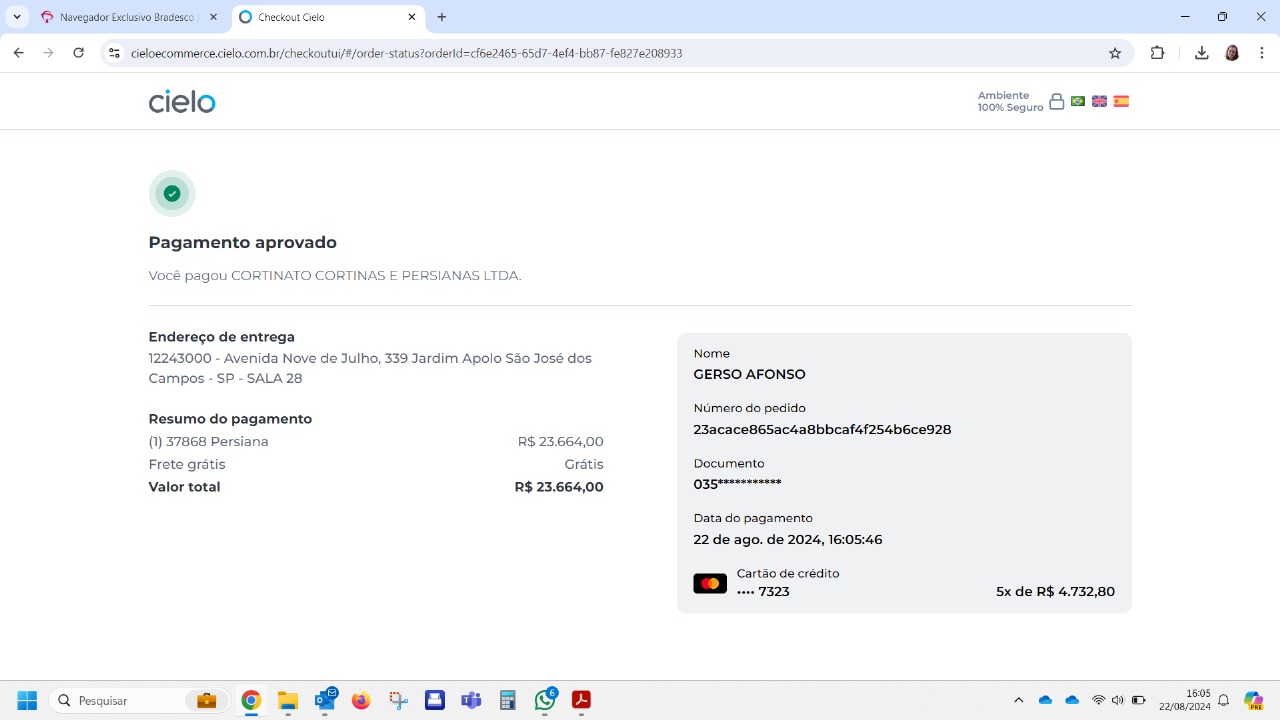This screenshot has height=720, width=1280.
Task: Switch language via the Brazilian flag
Action: pos(1078,101)
